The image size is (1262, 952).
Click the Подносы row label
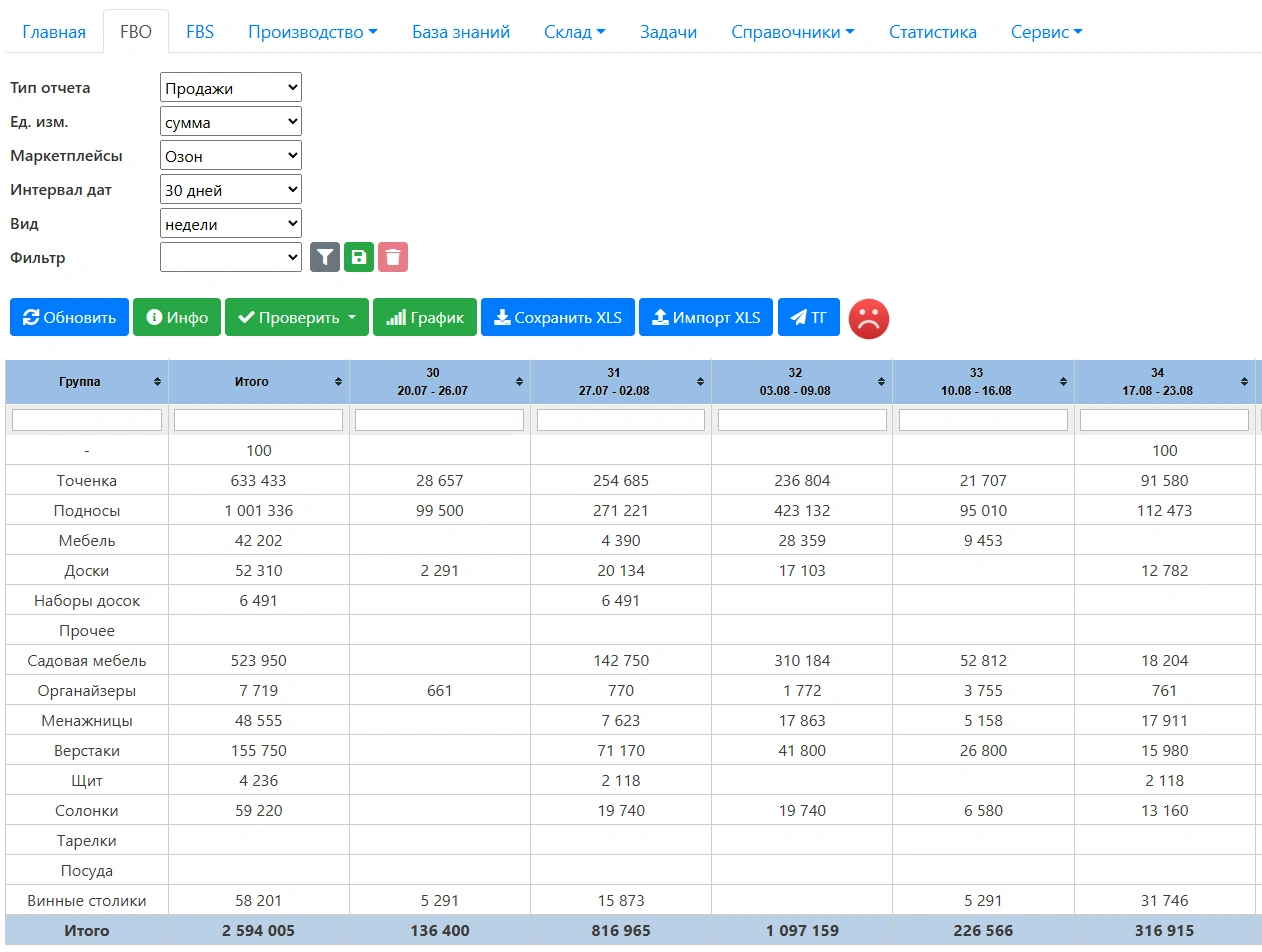87,510
